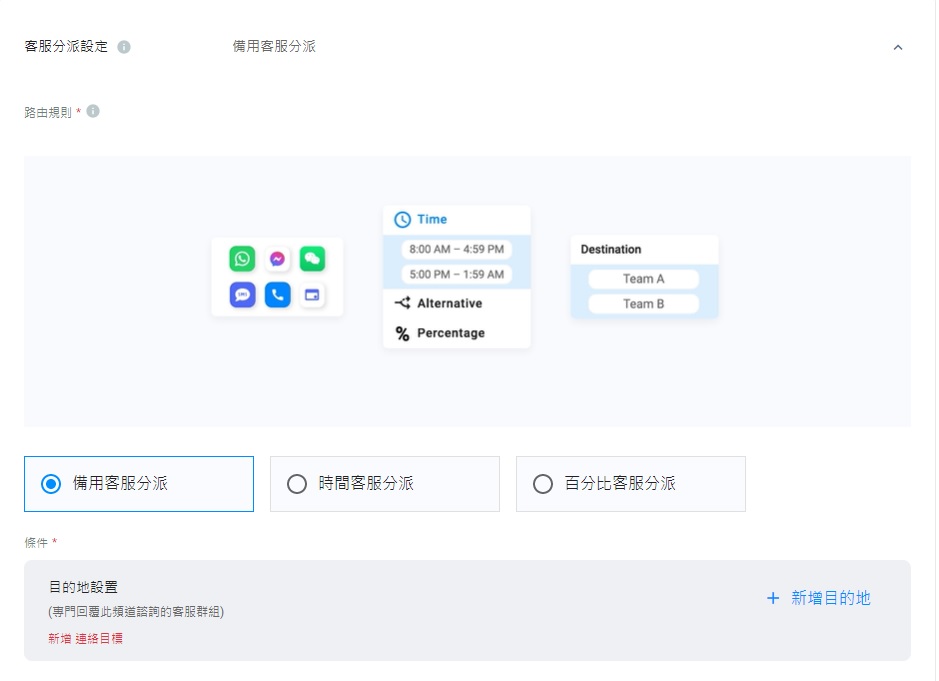This screenshot has height=681, width=939.
Task: Collapse the 客服分派設定 section with the chevron
Action: point(898,47)
